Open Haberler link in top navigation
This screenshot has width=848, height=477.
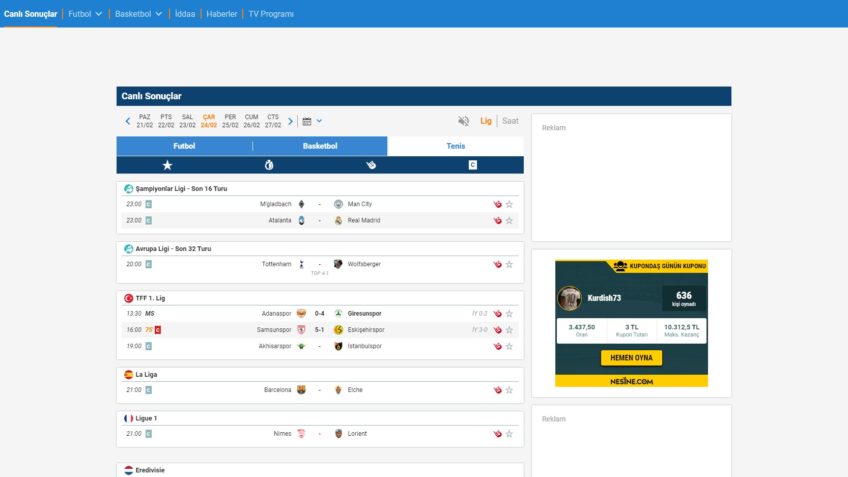tap(221, 14)
